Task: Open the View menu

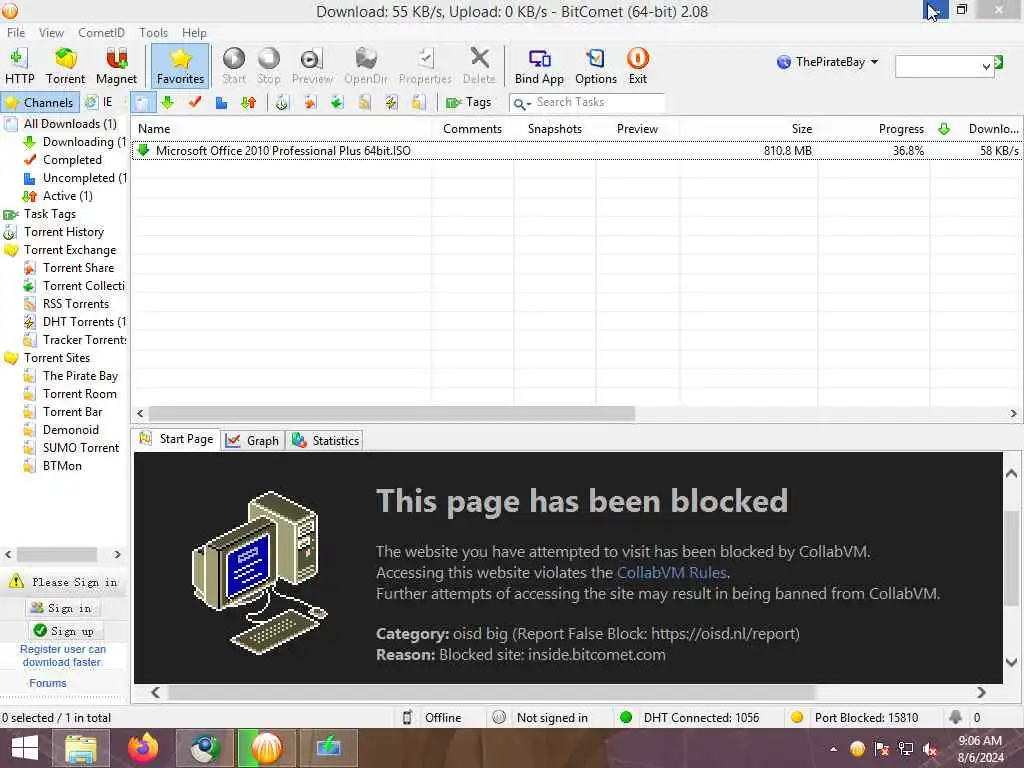Action: coord(51,33)
